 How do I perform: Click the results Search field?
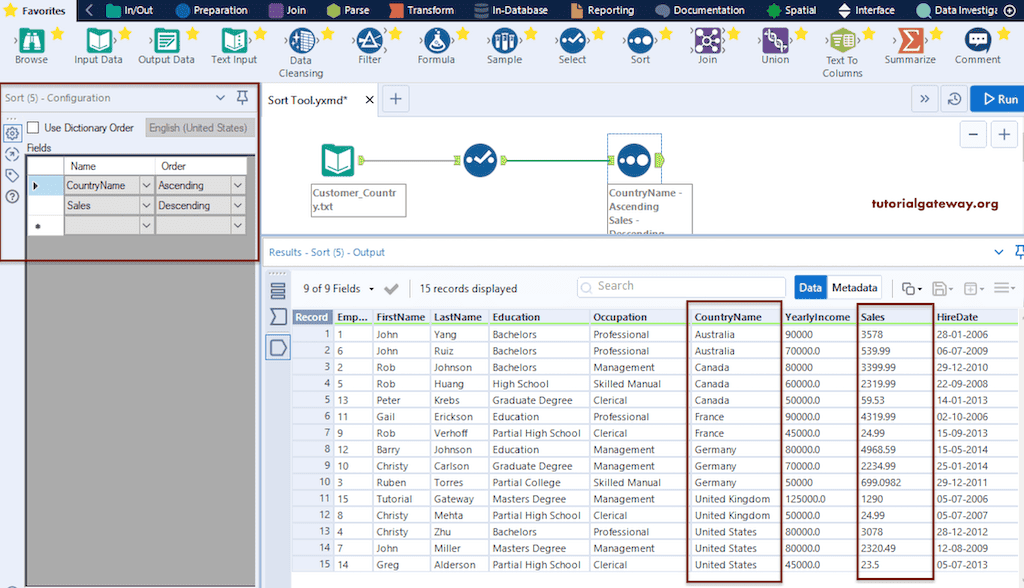(680, 287)
